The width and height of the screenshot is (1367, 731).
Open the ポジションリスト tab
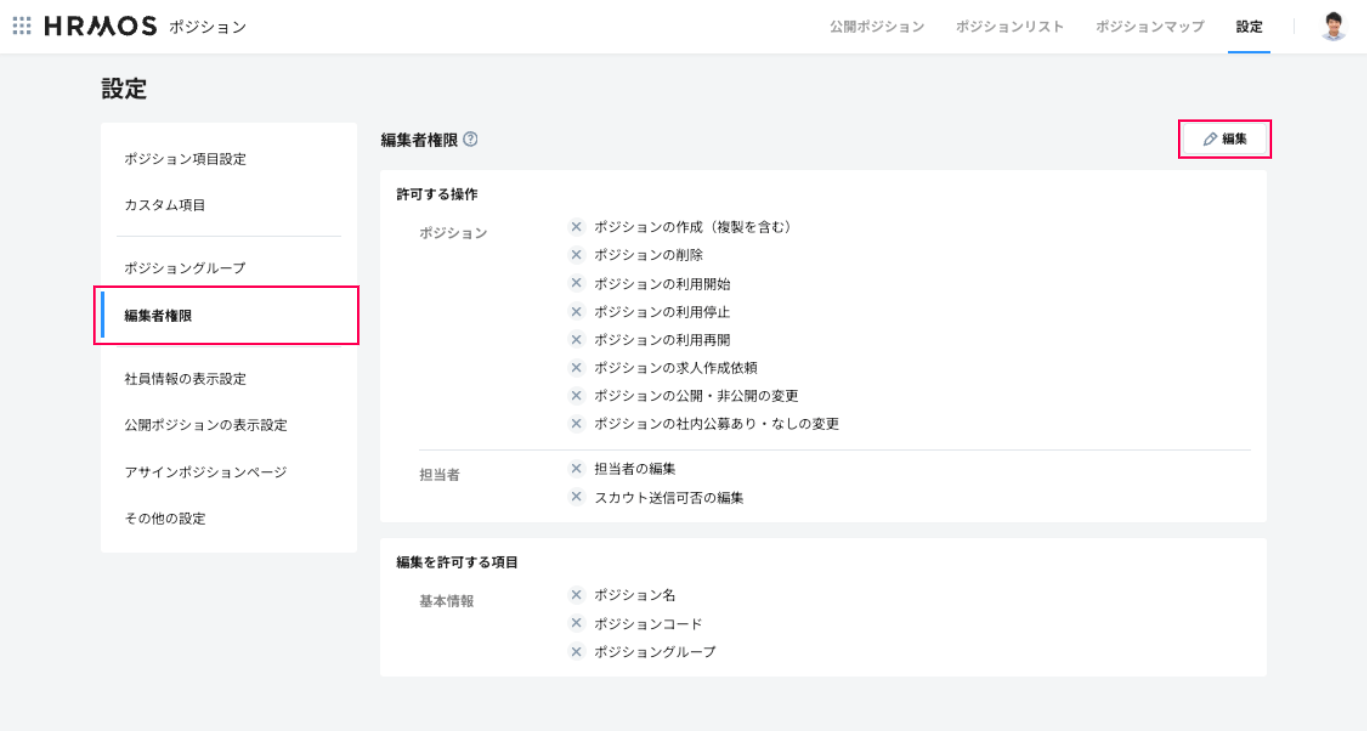pyautogui.click(x=1009, y=27)
